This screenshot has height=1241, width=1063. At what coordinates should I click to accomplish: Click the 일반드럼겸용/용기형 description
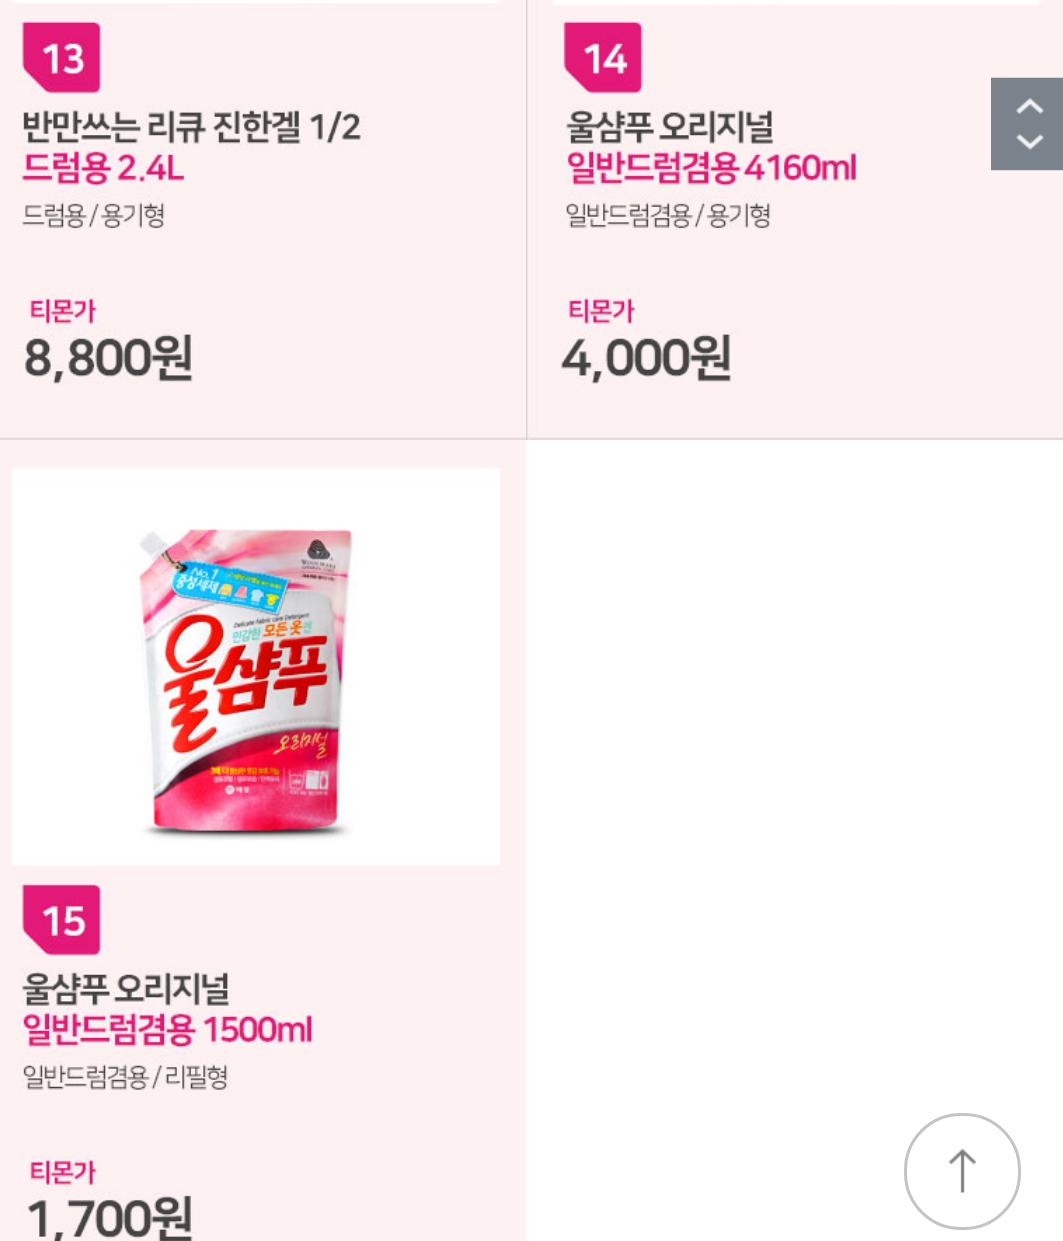click(x=667, y=215)
